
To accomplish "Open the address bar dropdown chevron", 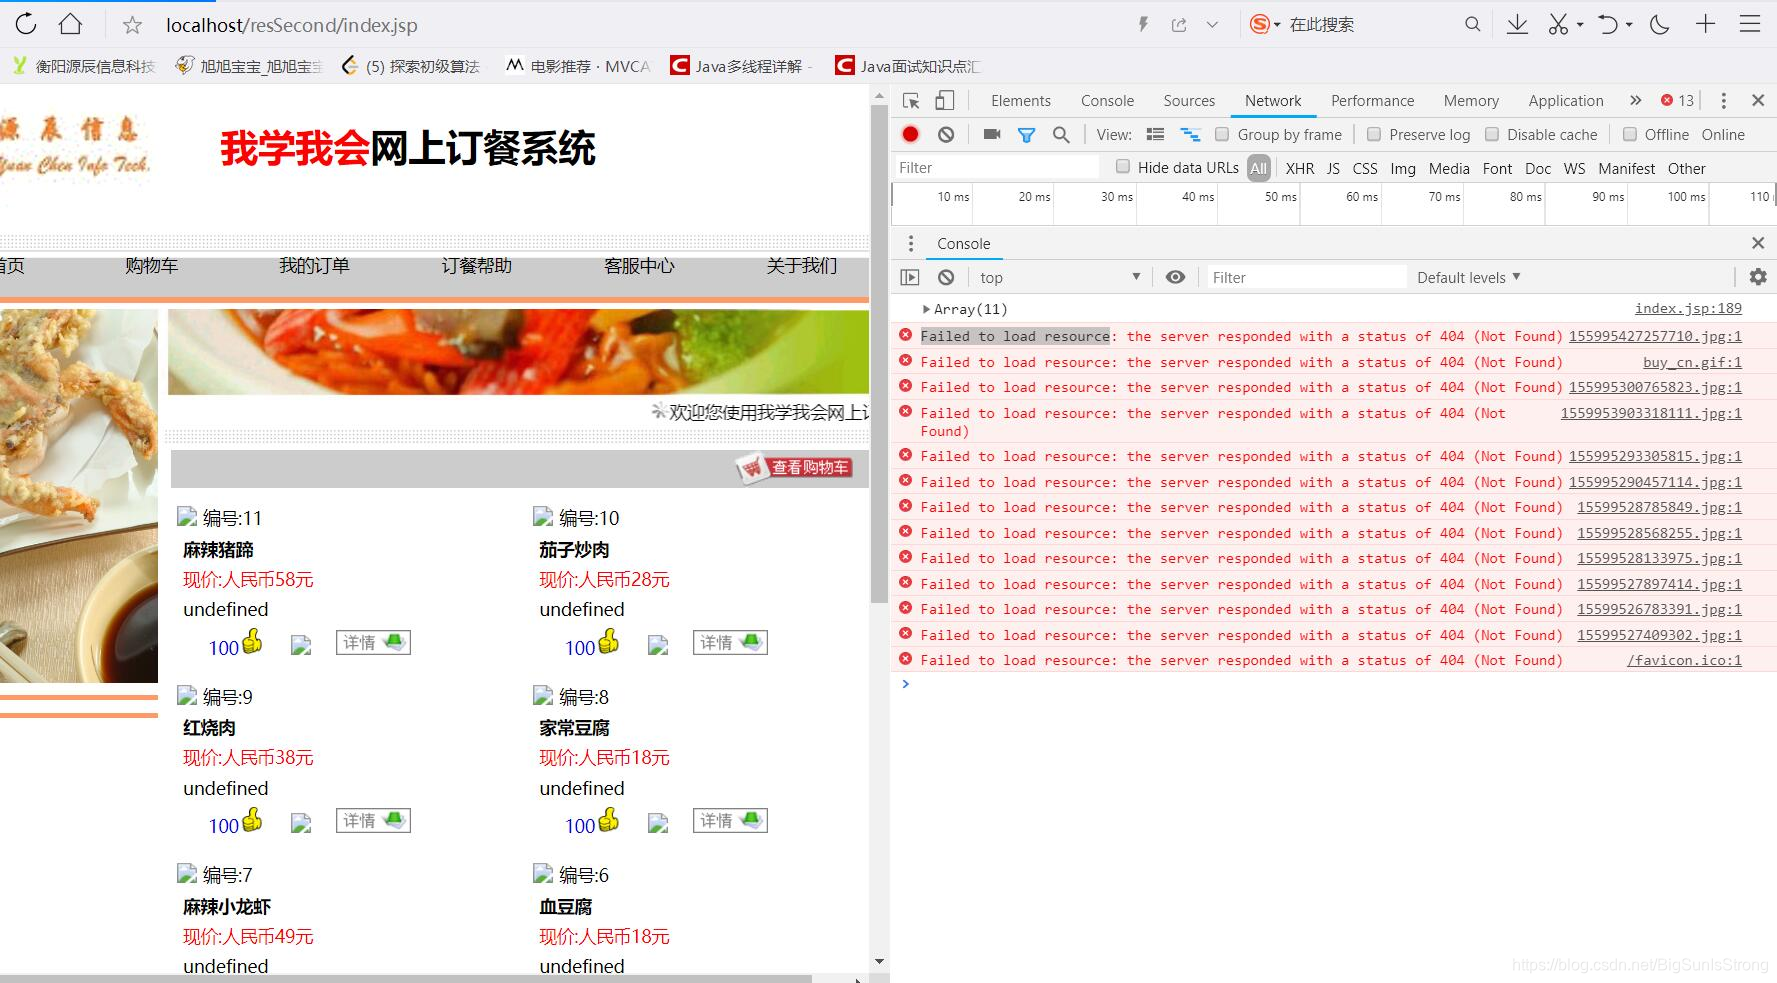I will [1212, 25].
